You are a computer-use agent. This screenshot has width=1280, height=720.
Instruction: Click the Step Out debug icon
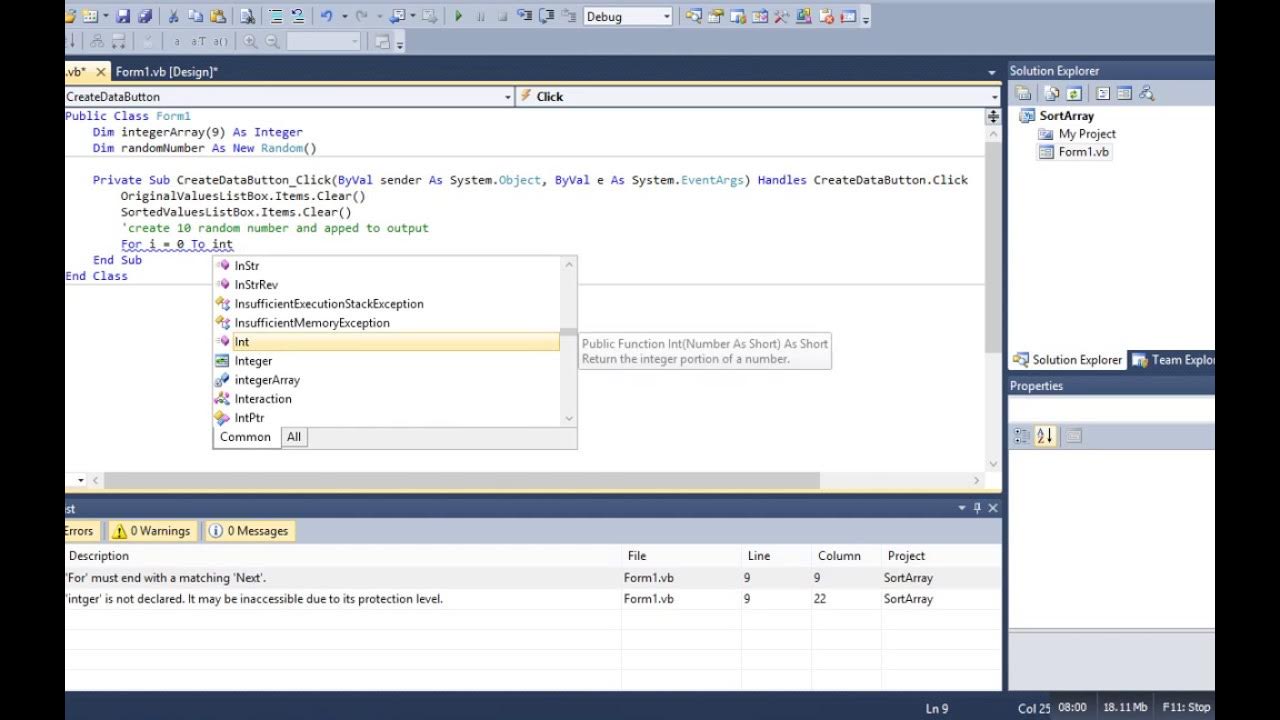569,17
